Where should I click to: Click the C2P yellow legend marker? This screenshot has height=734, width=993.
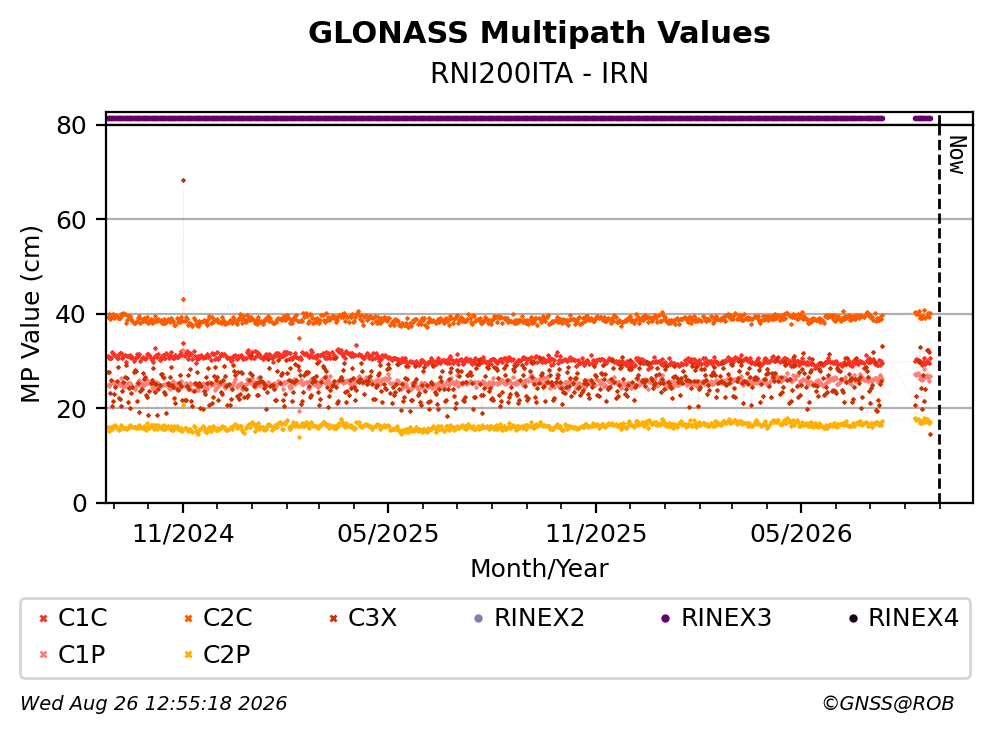pos(188,655)
